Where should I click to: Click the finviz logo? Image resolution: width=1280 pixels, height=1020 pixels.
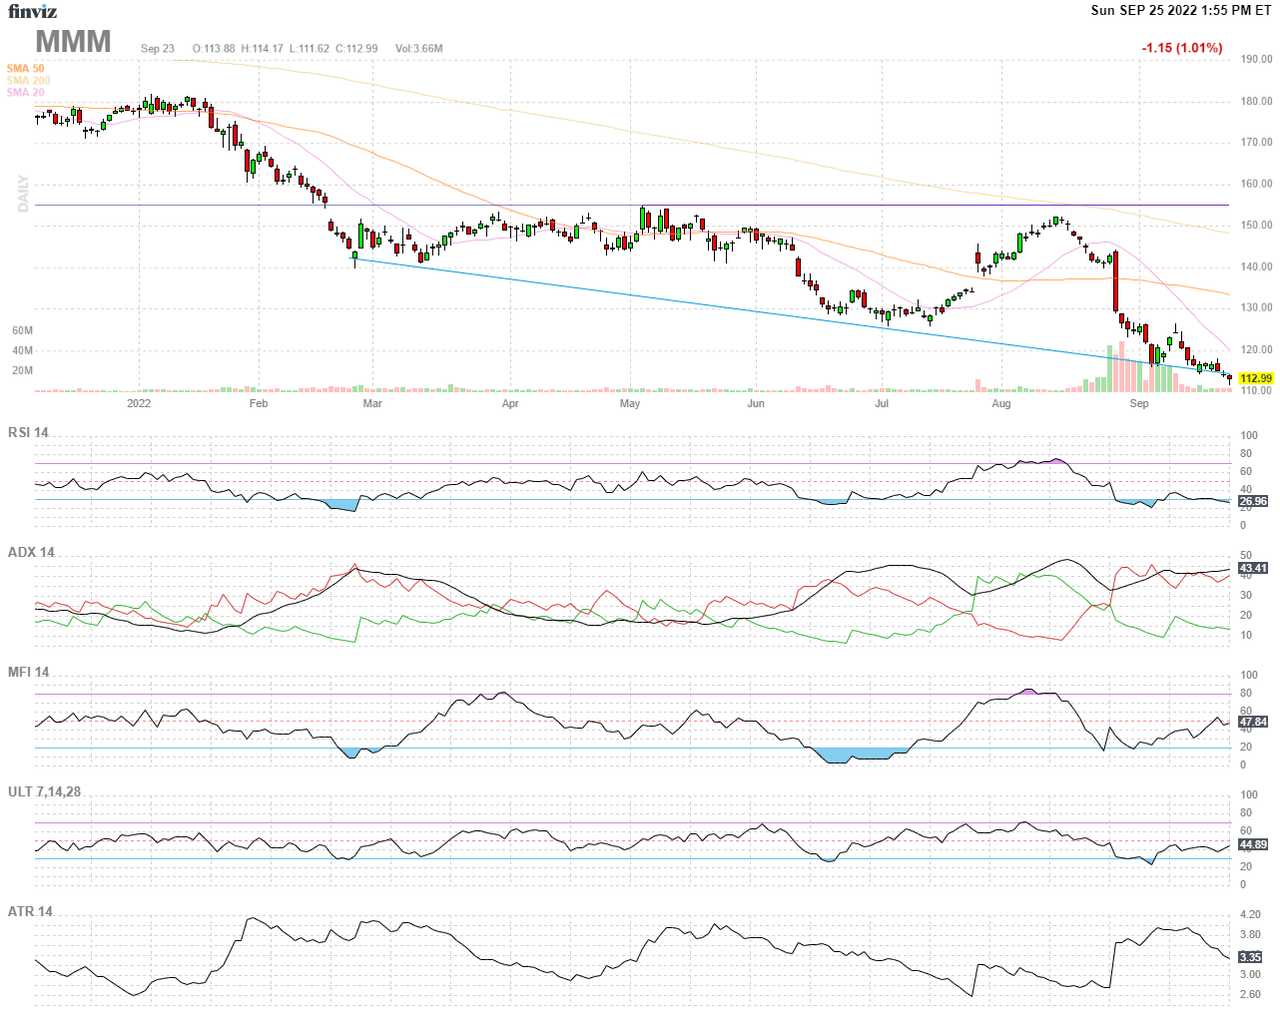(33, 11)
